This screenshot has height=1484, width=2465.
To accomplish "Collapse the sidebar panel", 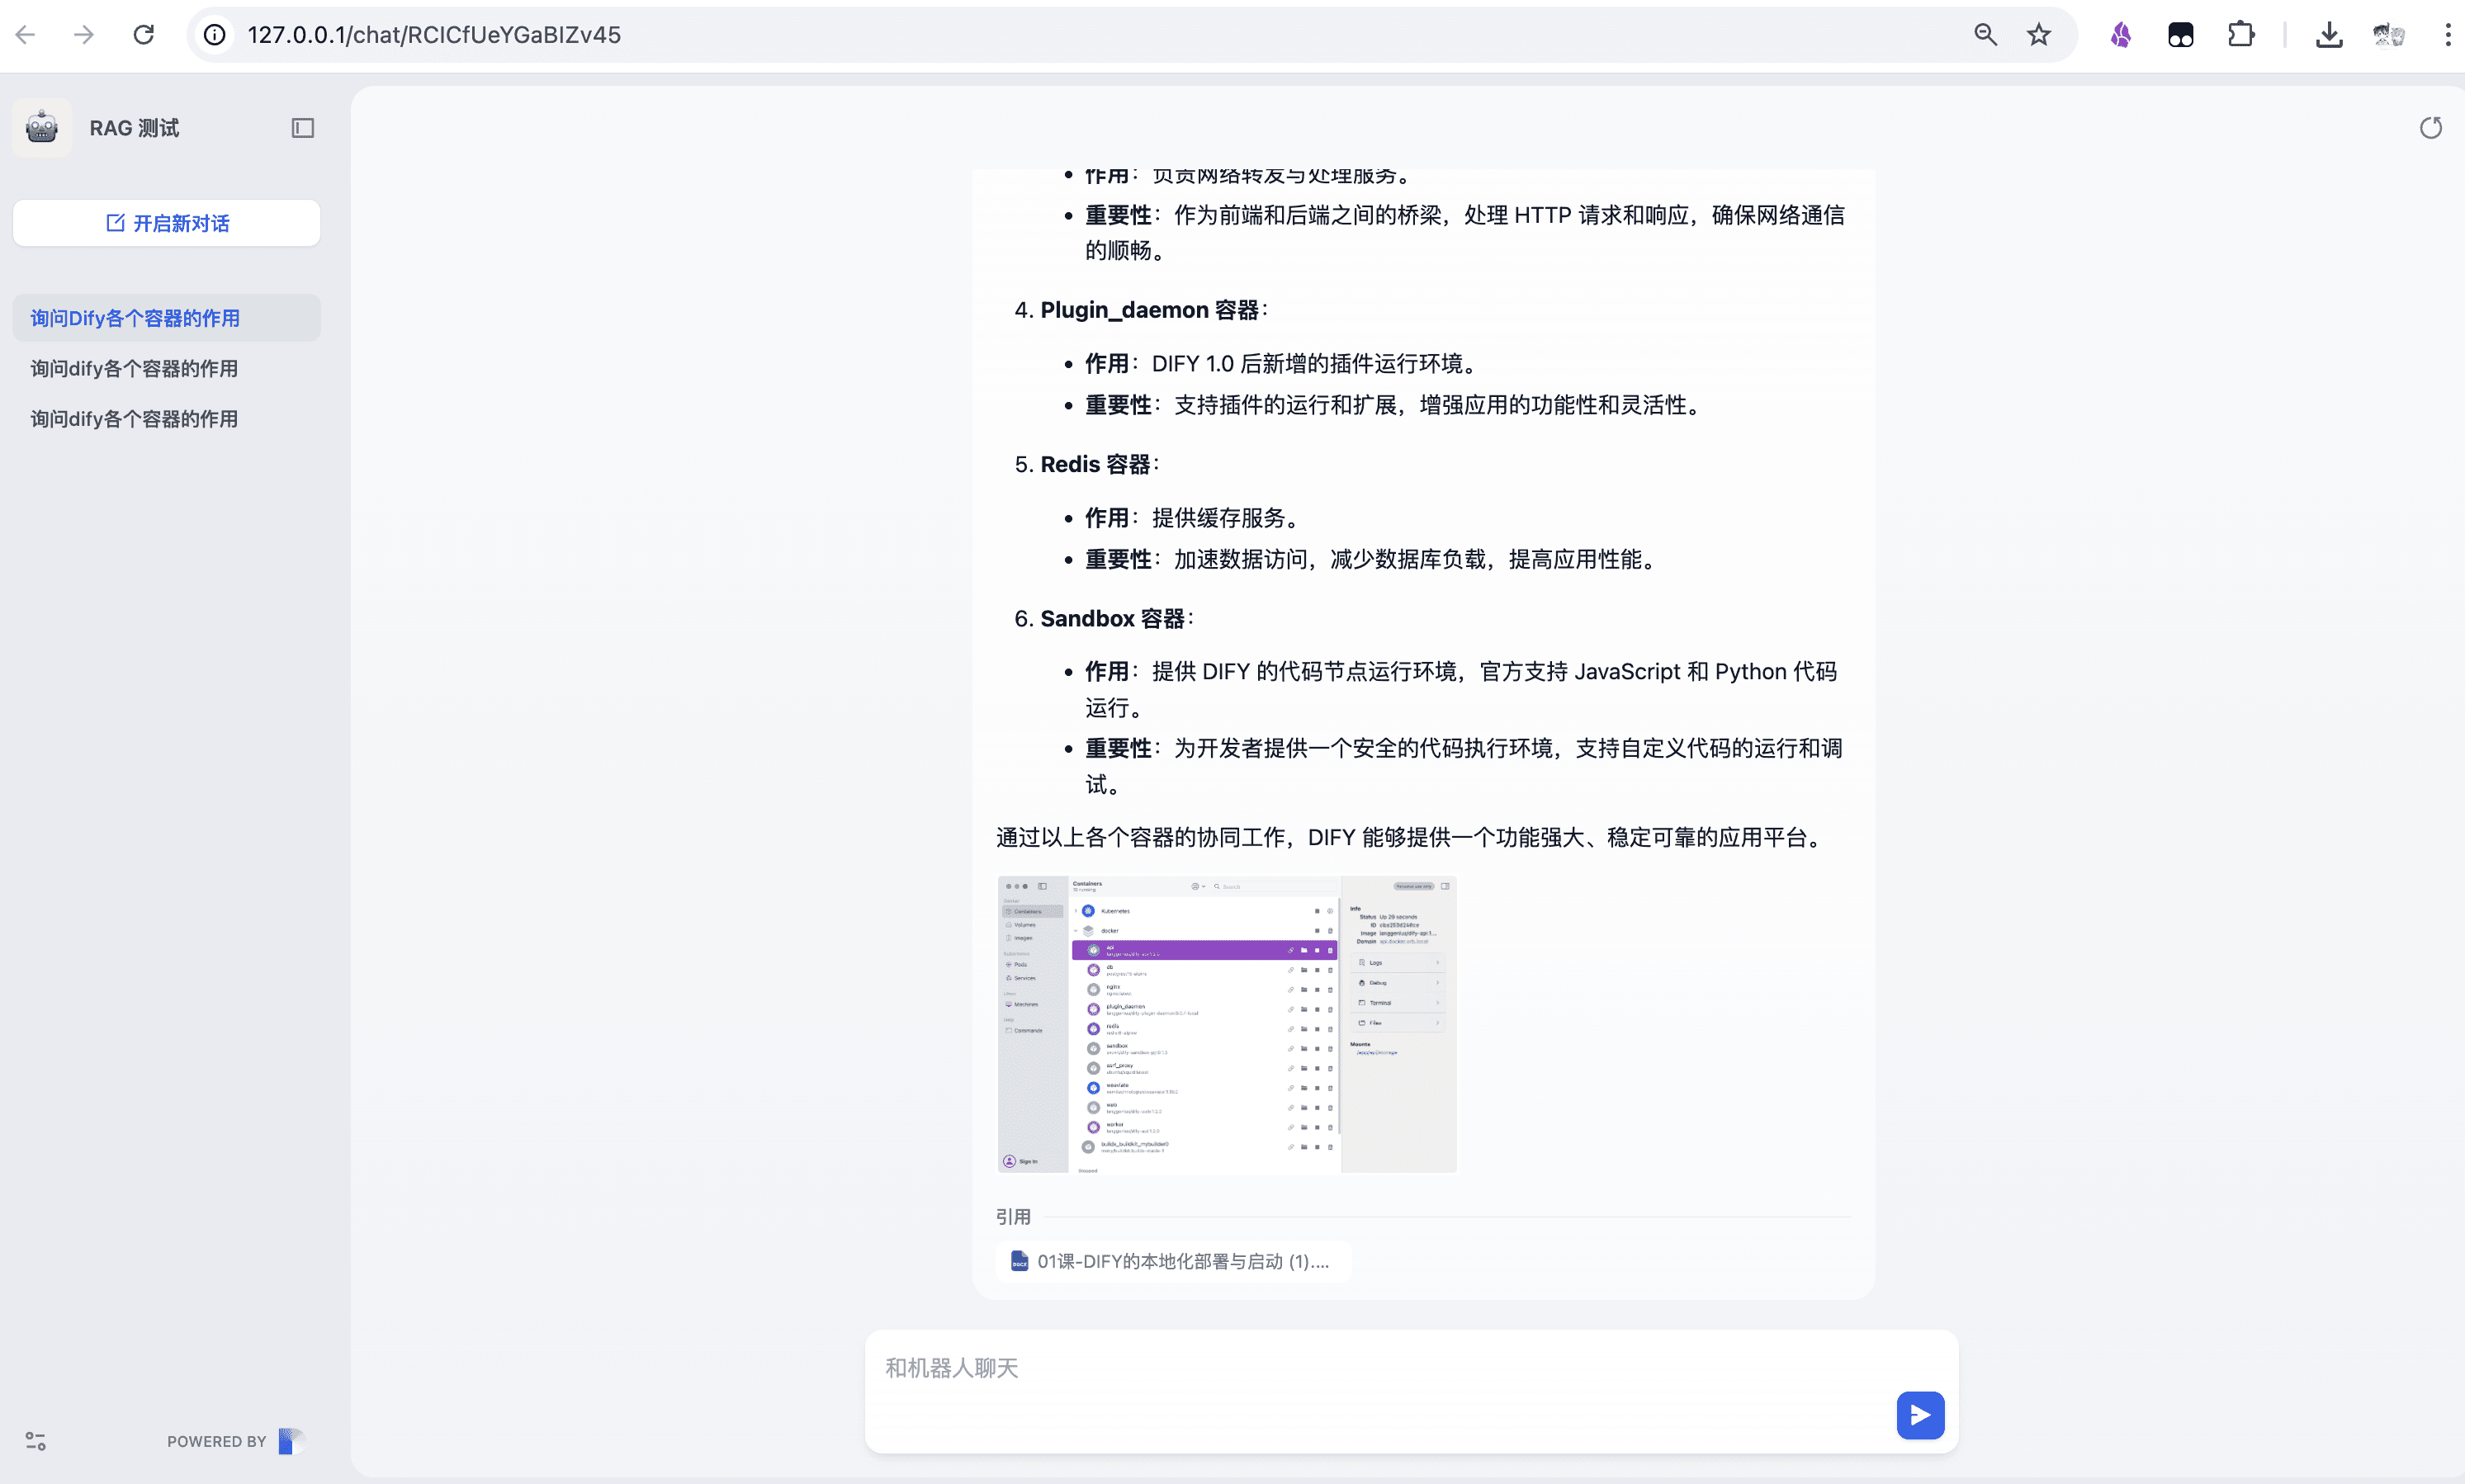I will [x=303, y=128].
